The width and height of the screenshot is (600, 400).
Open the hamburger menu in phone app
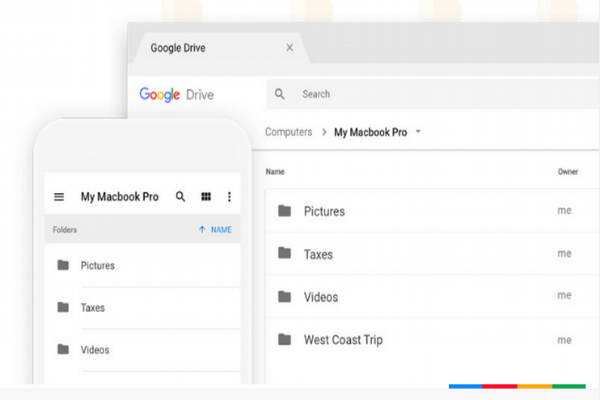pos(59,197)
